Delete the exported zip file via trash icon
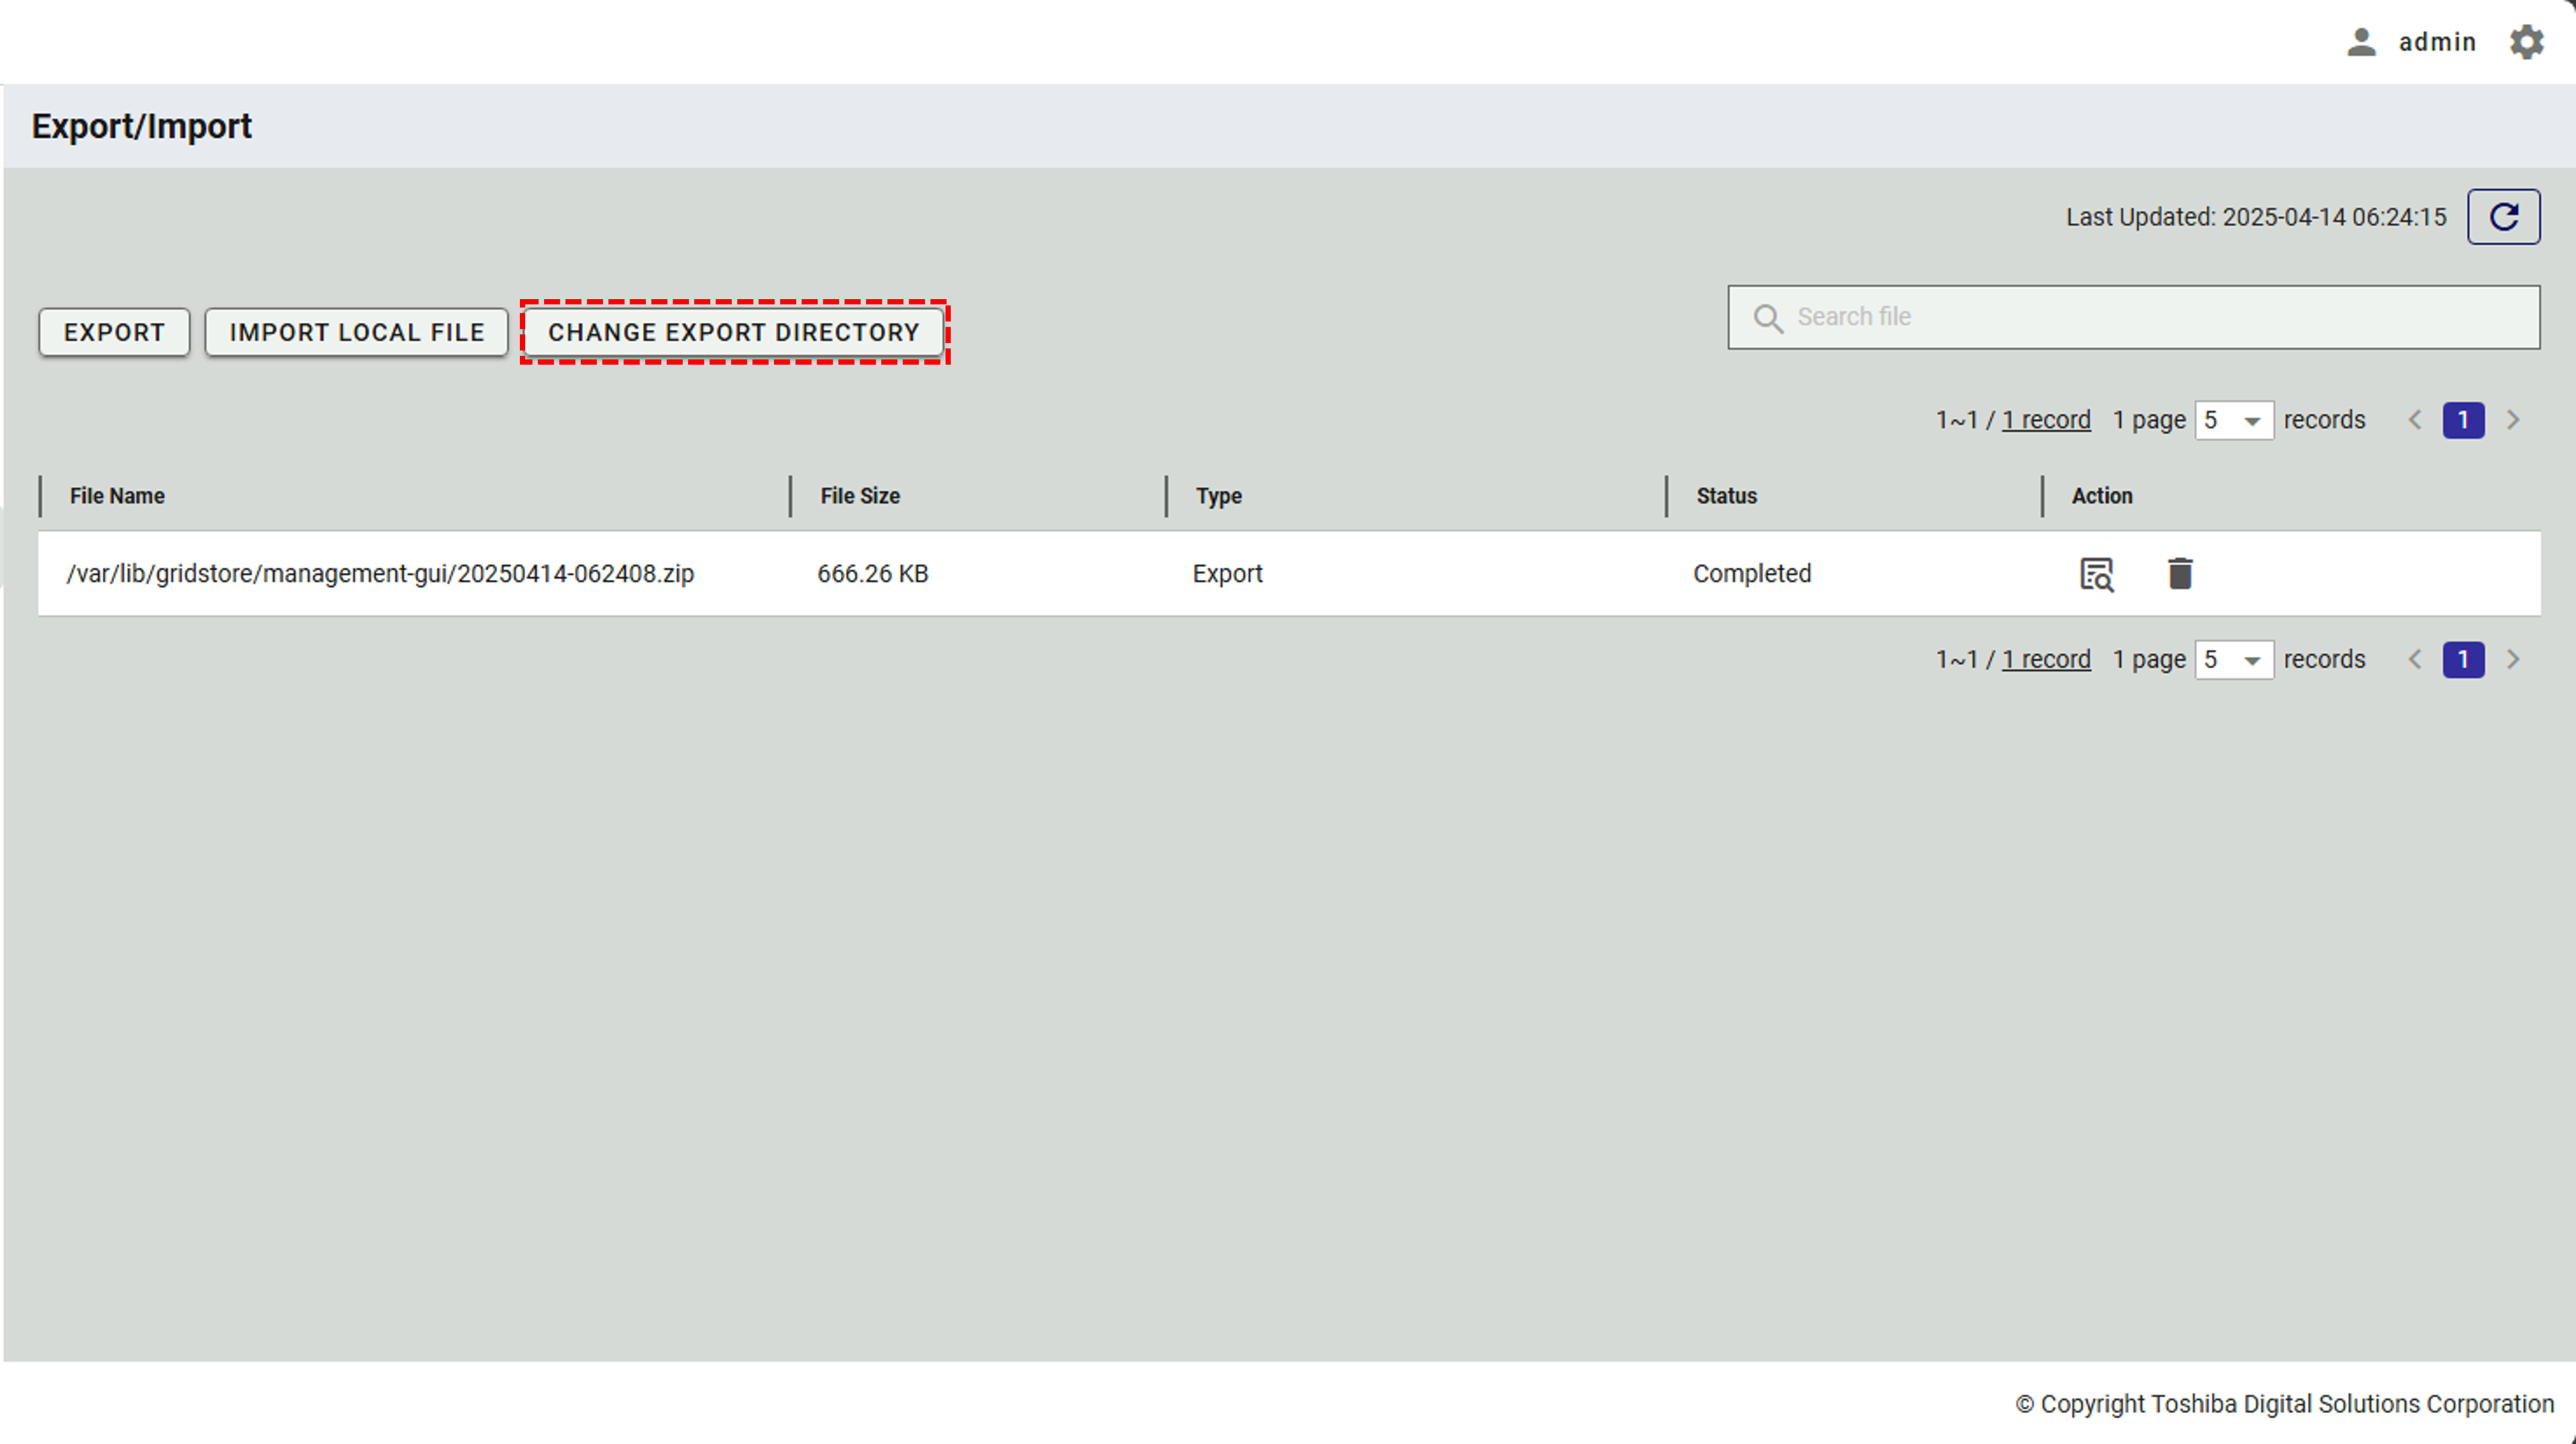 (2179, 574)
